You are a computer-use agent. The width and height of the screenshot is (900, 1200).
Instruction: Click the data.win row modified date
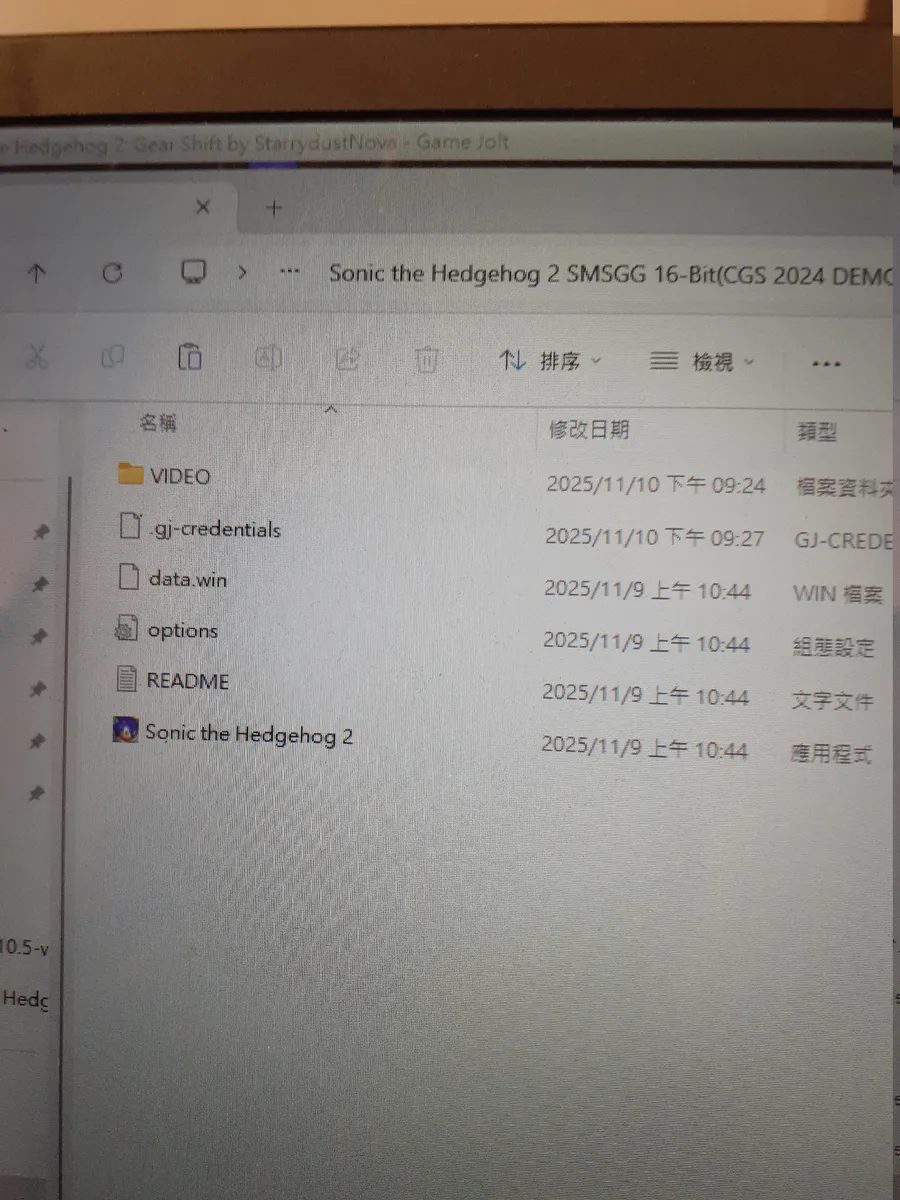(647, 591)
